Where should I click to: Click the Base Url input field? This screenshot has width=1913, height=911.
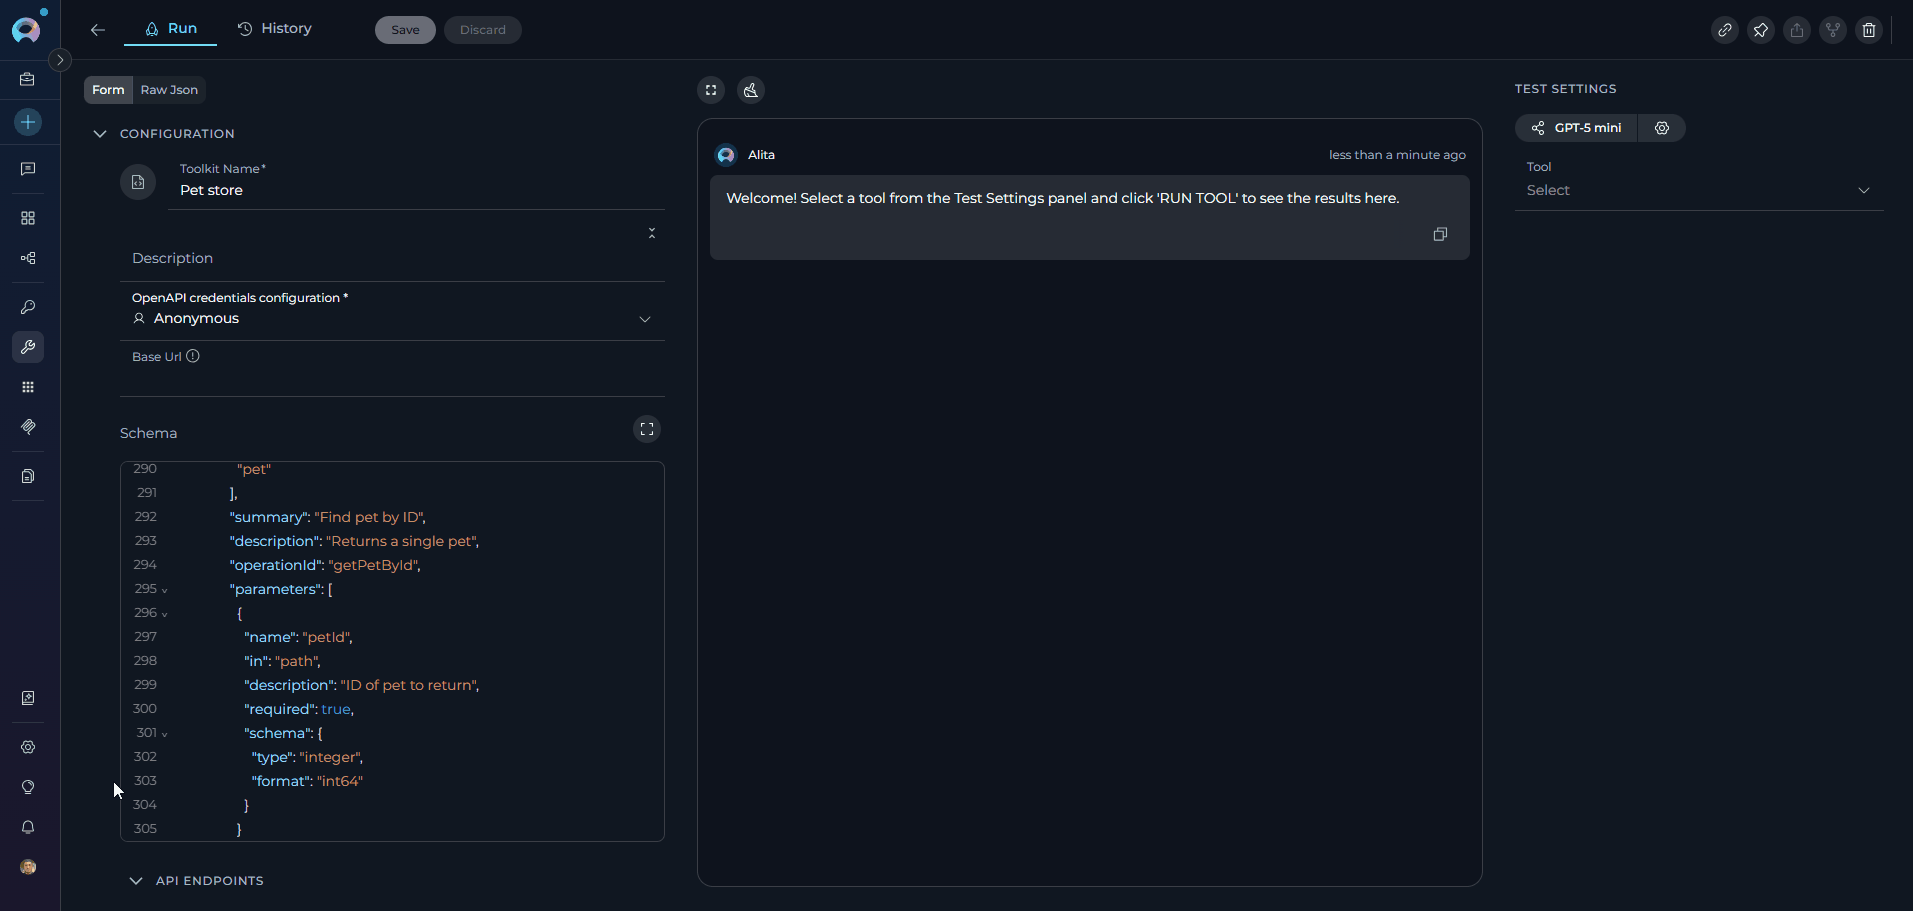tap(392, 380)
